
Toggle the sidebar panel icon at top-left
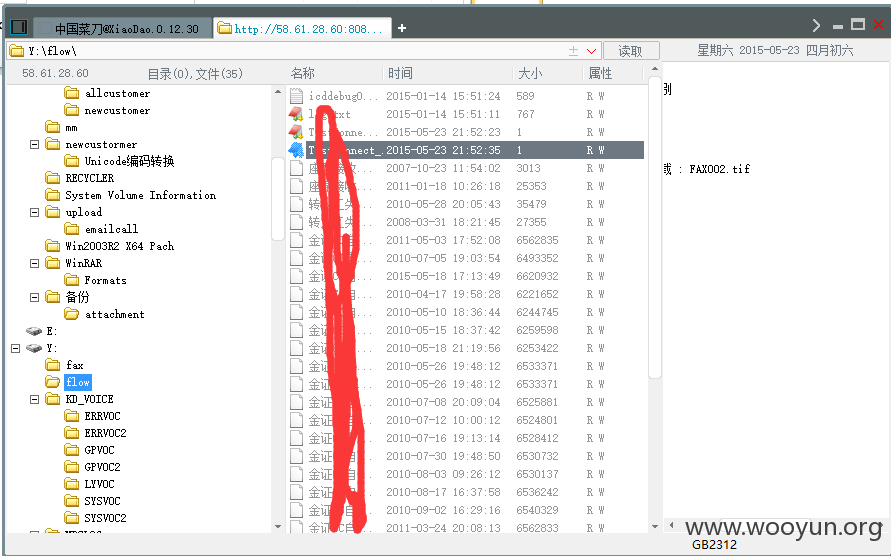click(x=19, y=27)
